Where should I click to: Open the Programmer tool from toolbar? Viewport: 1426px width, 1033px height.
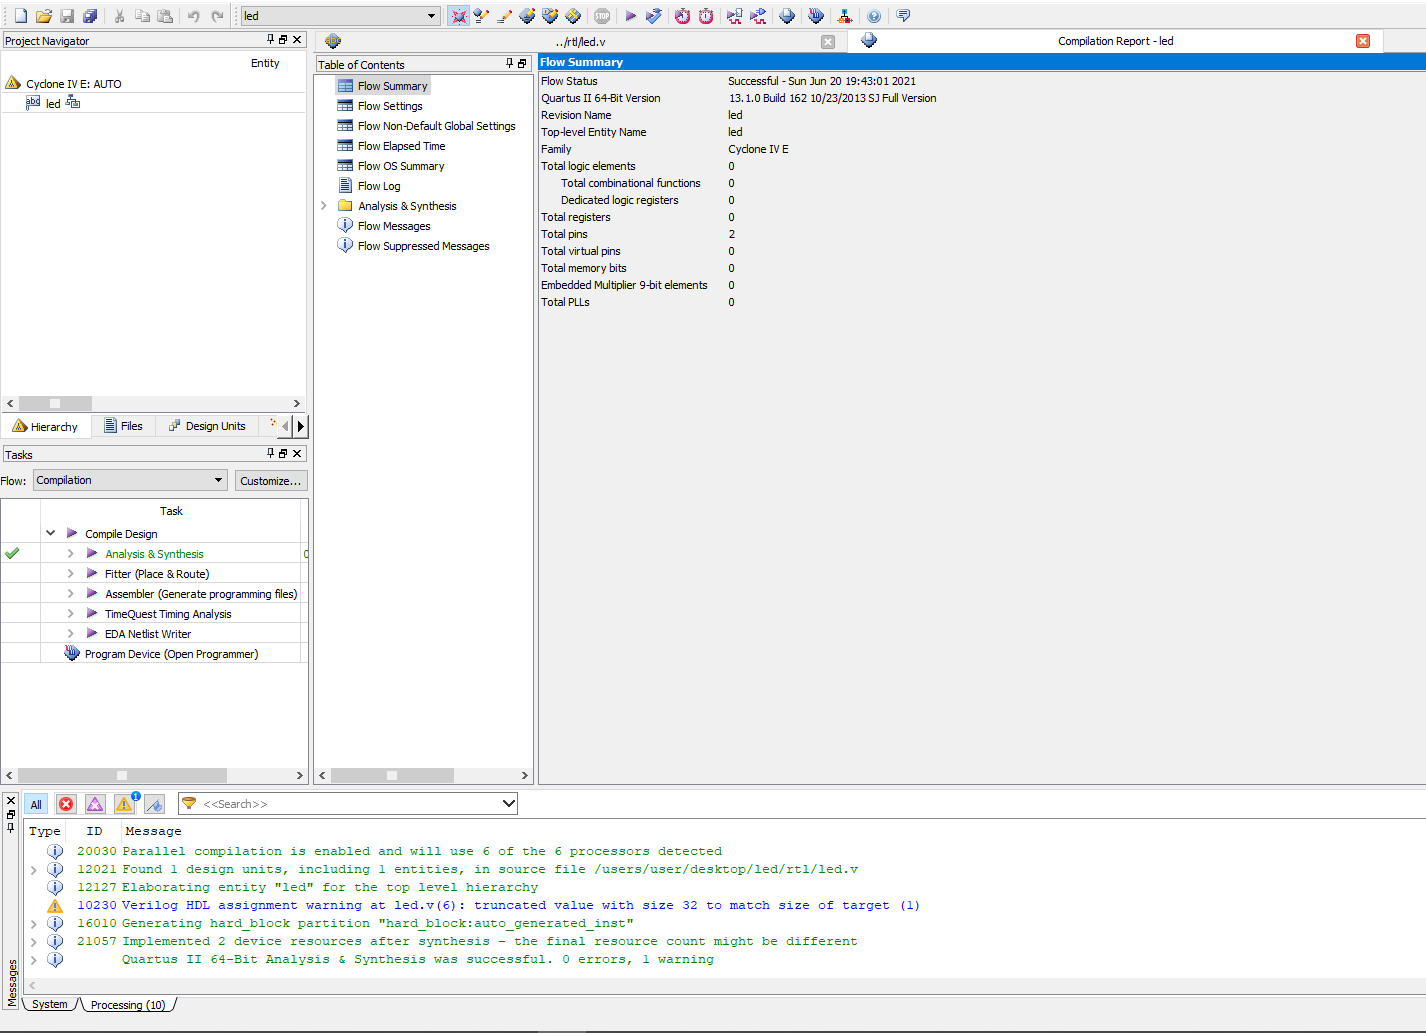click(816, 16)
